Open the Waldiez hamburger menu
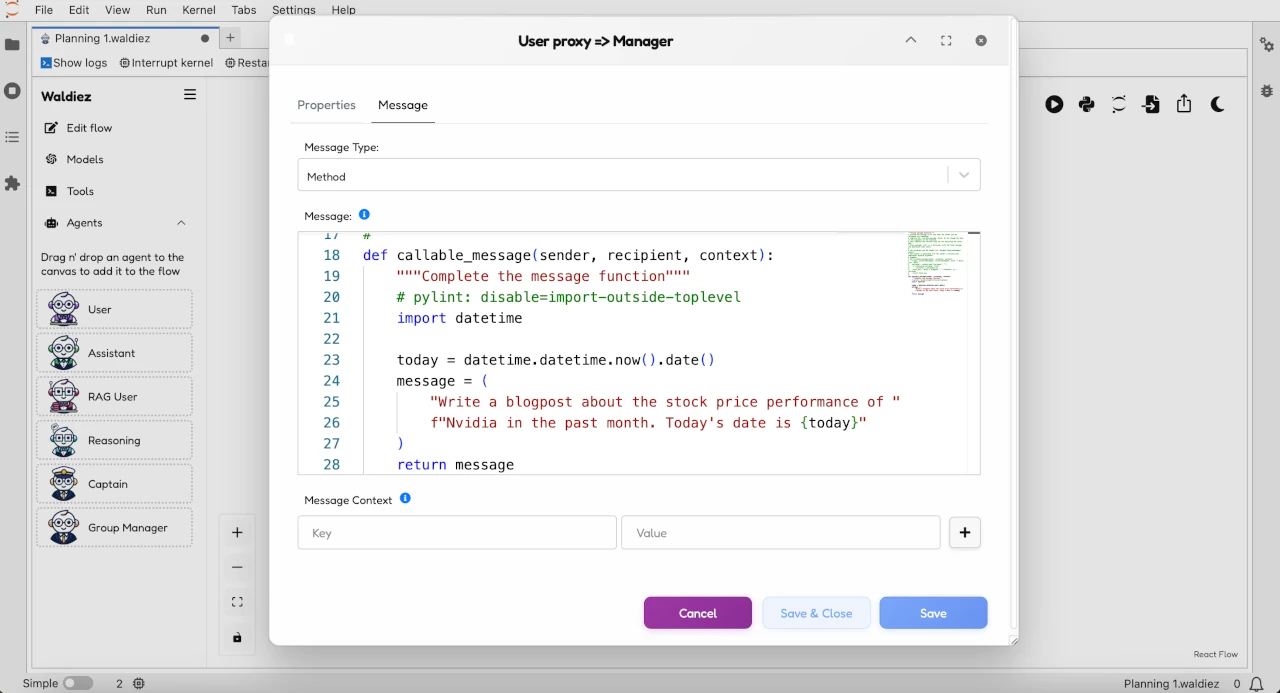The image size is (1280, 693). click(x=189, y=95)
